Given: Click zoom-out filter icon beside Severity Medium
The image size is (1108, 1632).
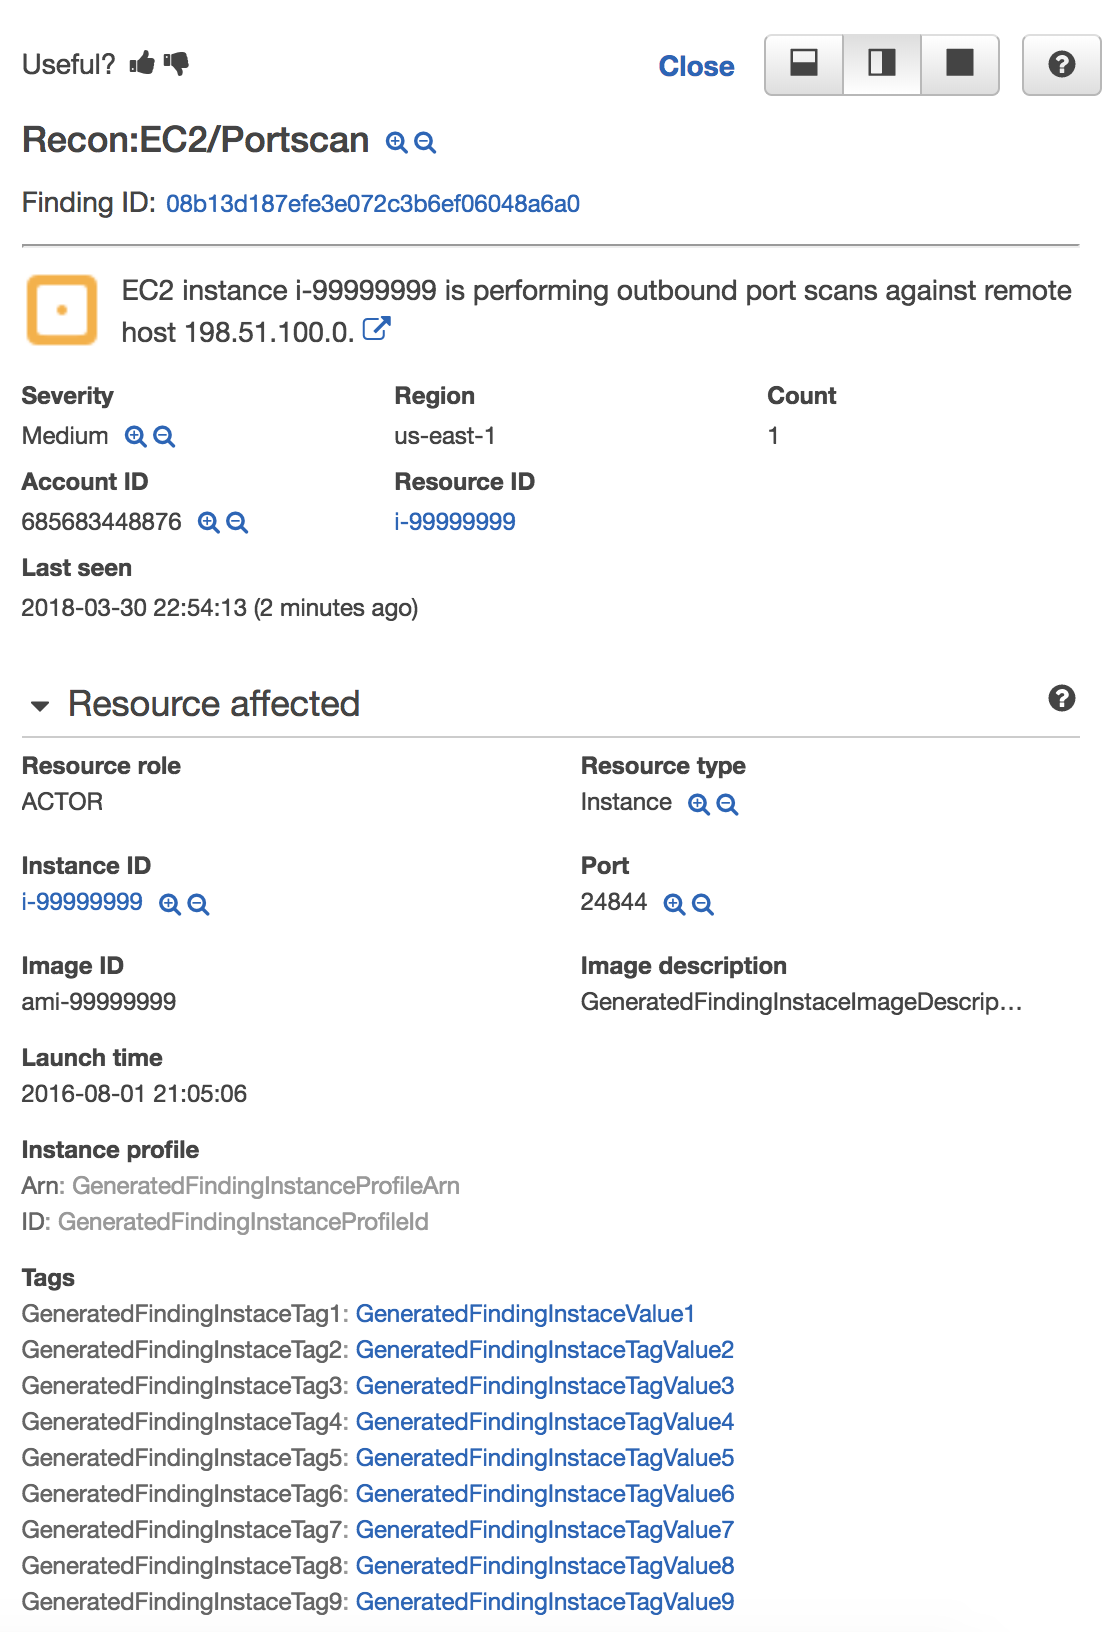Looking at the screenshot, I should coord(164,437).
